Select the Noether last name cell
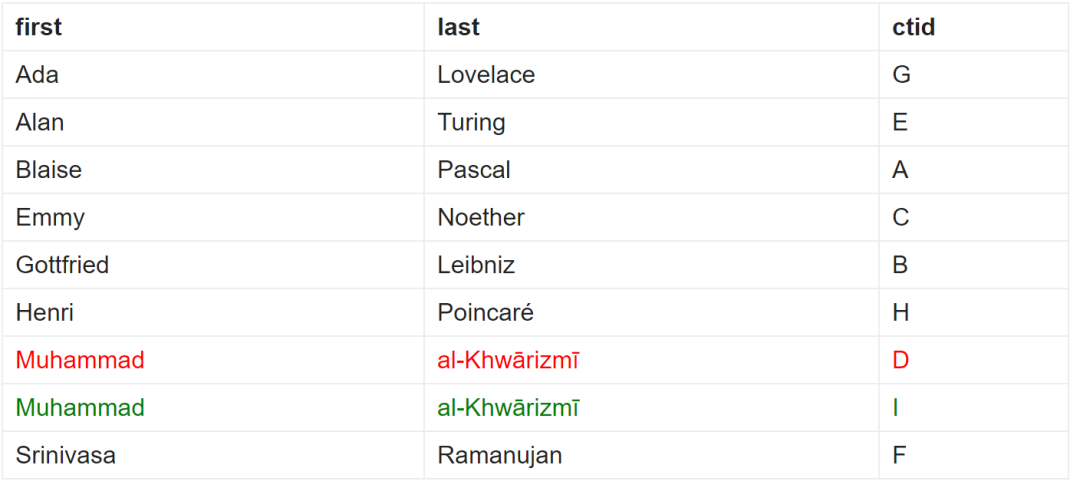The width and height of the screenshot is (1080, 488). pyautogui.click(x=481, y=217)
